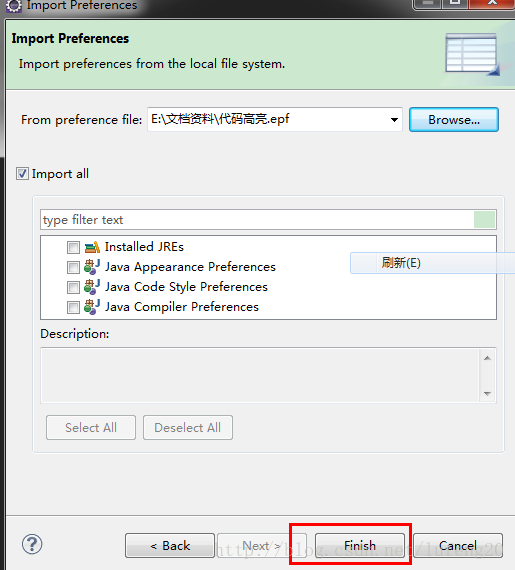
Task: Select the Java Appearance Preferences label
Action: point(190,267)
